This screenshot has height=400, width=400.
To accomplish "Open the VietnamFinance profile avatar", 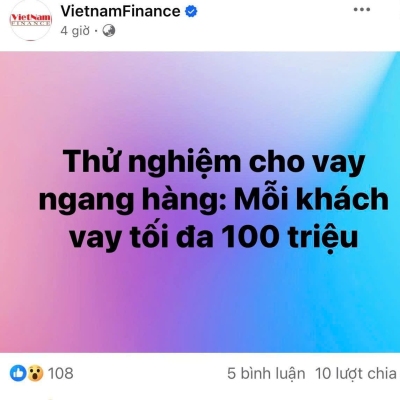I will click(31, 20).
